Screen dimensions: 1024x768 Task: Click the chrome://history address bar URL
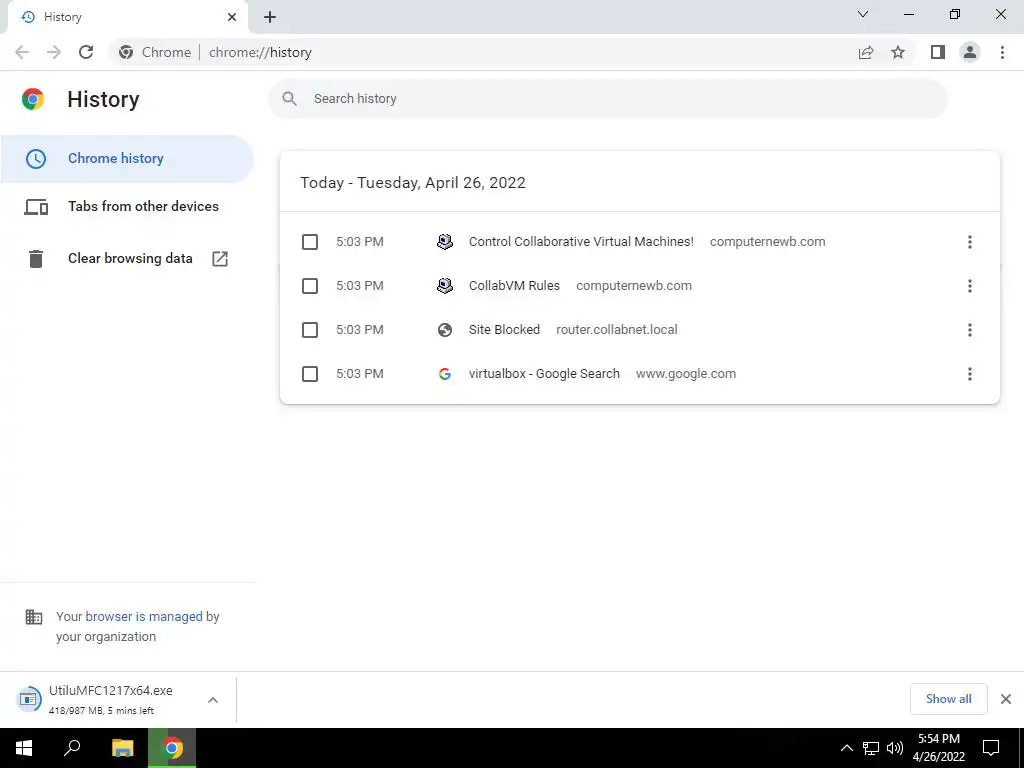[x=260, y=52]
